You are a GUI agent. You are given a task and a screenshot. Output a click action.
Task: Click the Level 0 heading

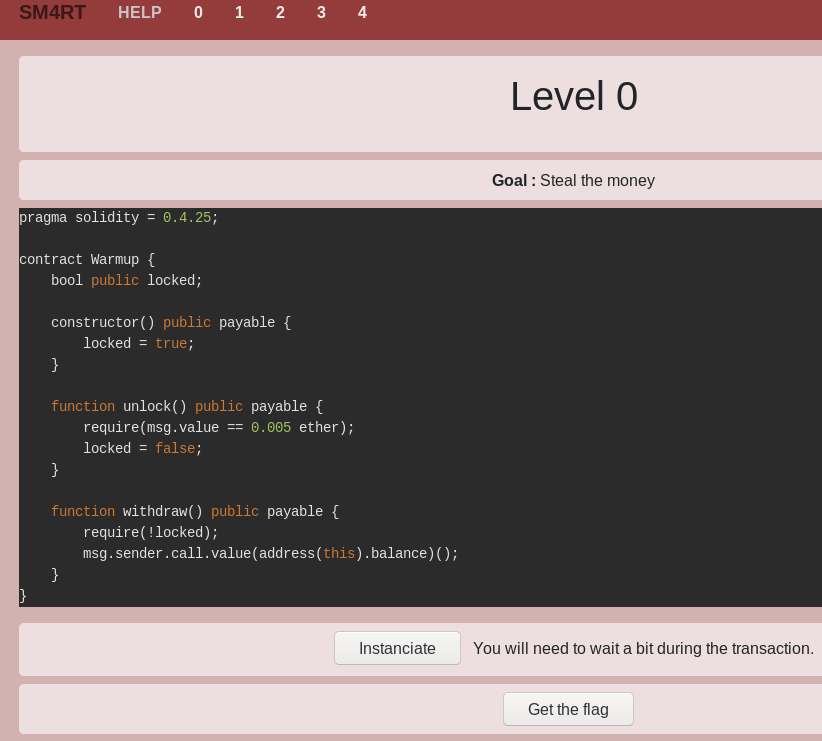(573, 97)
